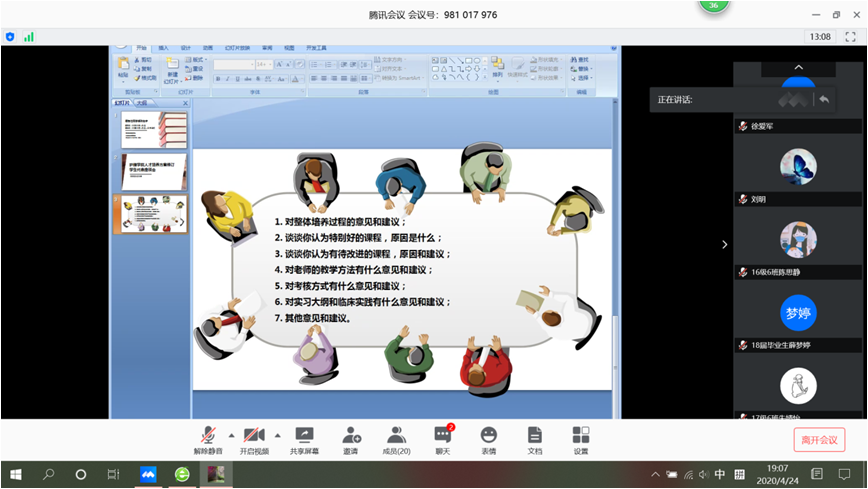Click the Invite (邀请) icon
Viewport: 868px width, 489px height.
(x=351, y=440)
